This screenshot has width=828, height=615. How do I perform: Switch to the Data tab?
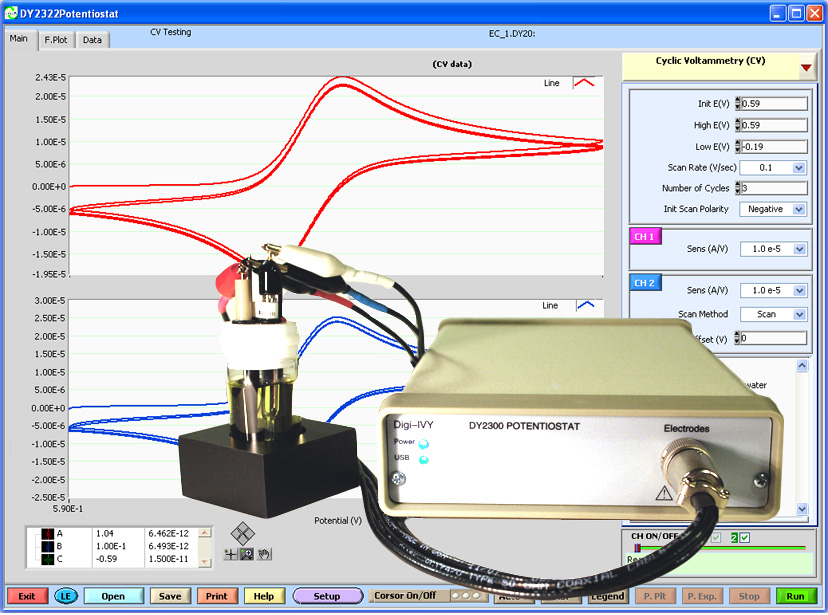(x=92, y=40)
